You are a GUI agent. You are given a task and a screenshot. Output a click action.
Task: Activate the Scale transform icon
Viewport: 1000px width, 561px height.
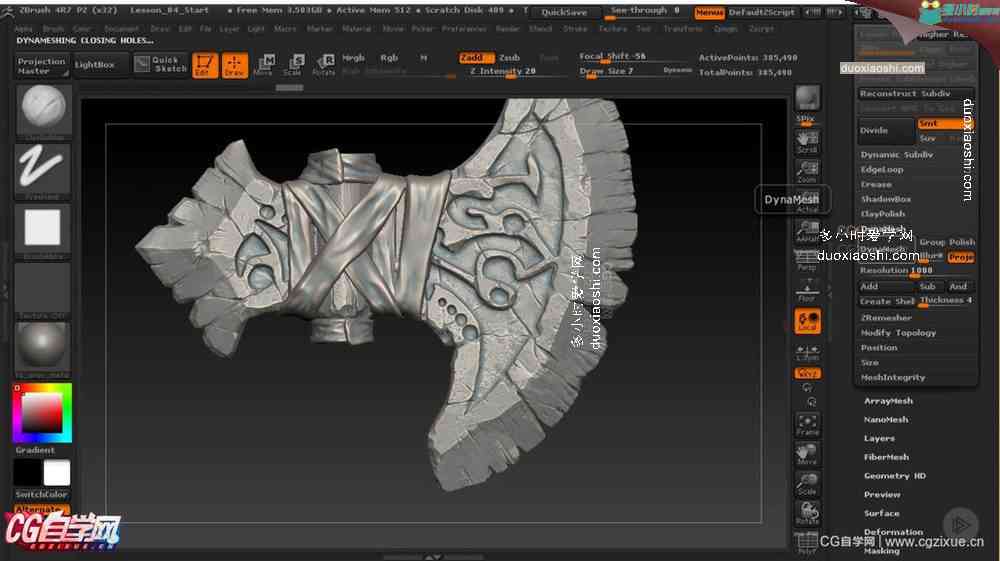click(x=293, y=65)
